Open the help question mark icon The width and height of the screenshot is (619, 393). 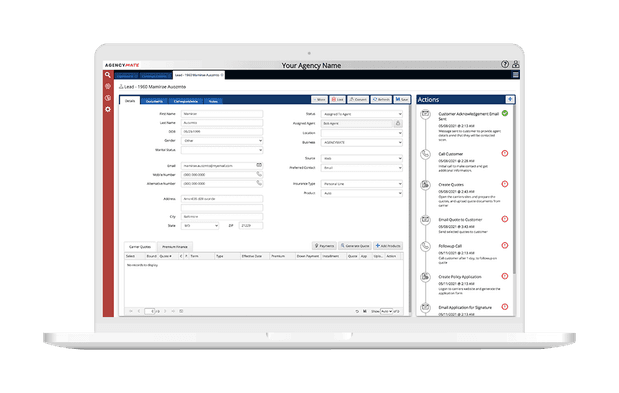coord(505,64)
